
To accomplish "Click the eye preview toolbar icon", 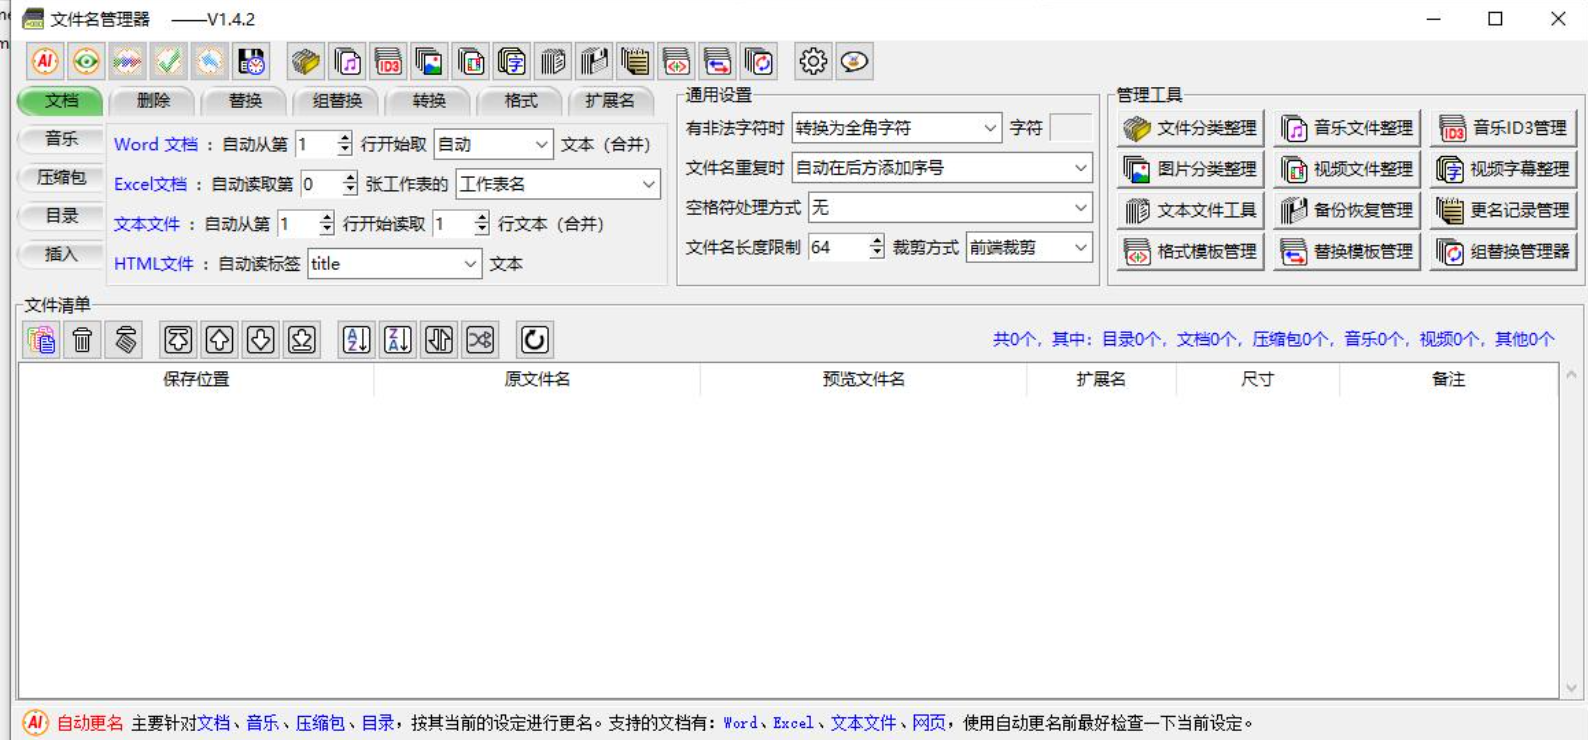I will pos(86,62).
